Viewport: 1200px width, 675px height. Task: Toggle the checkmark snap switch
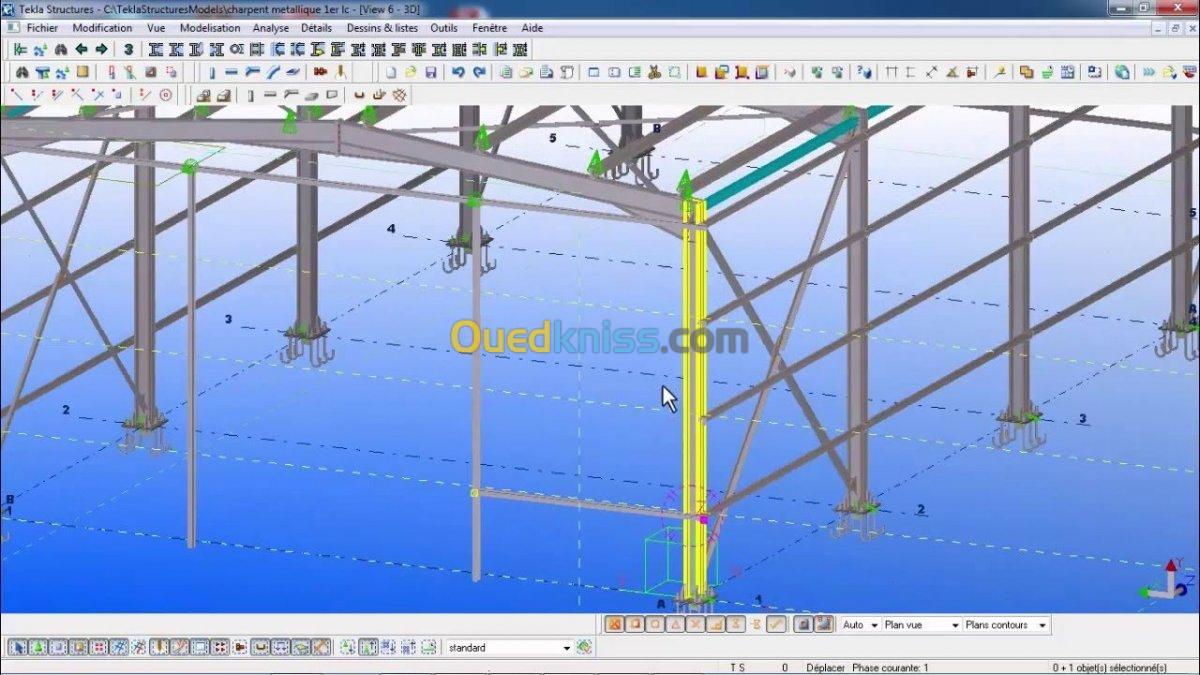click(774, 625)
